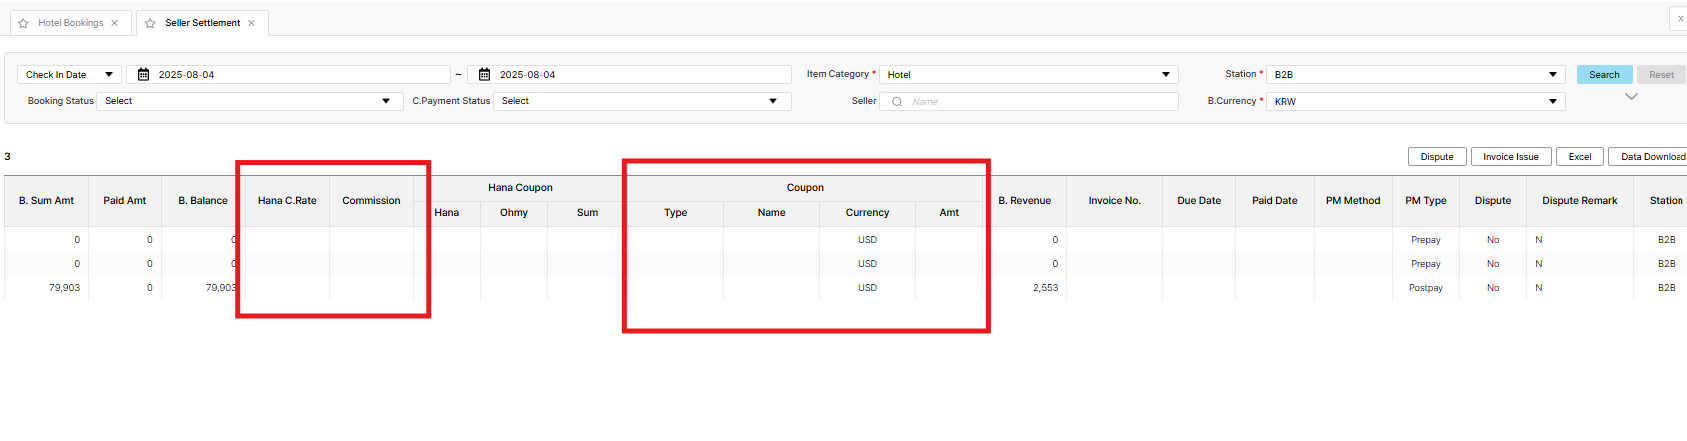The width and height of the screenshot is (1687, 441).
Task: Close the Hotel Bookings tab
Action: (115, 23)
